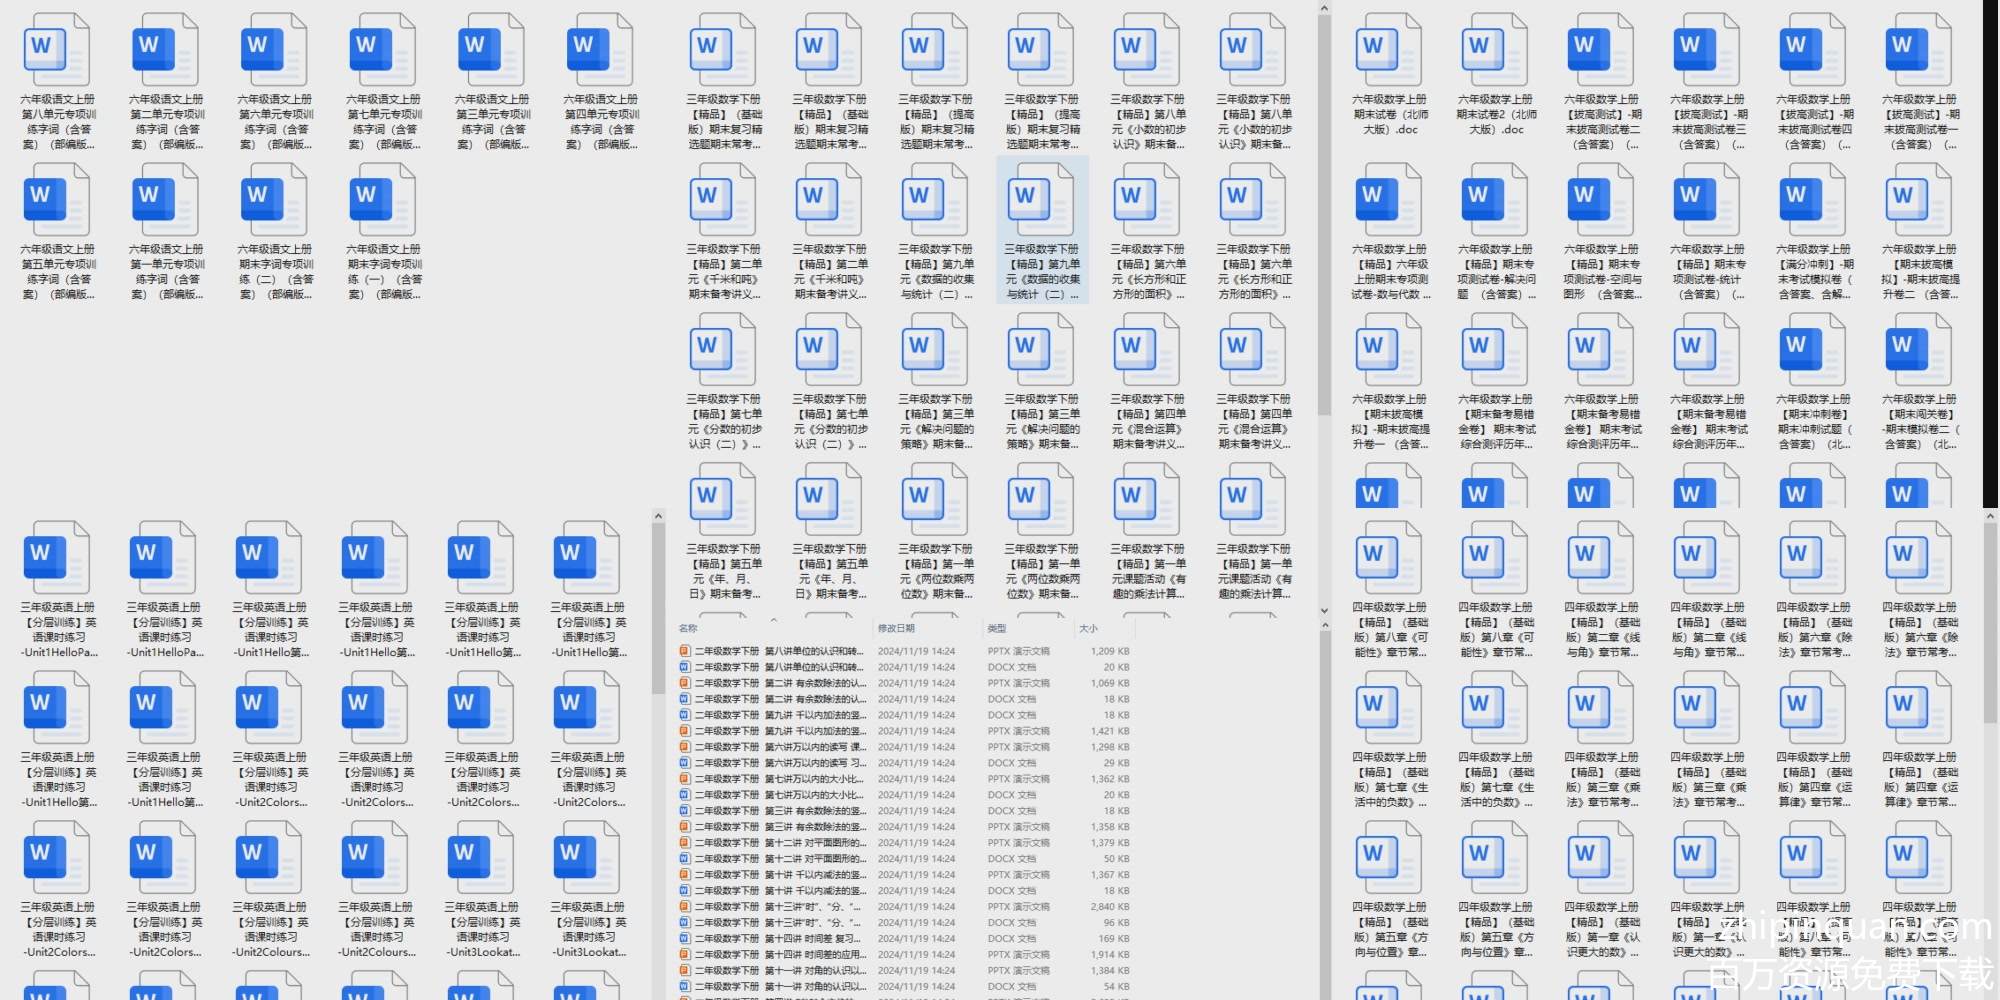Open 六年级语文上册 第八单元专项训练 Word file

click(x=57, y=50)
